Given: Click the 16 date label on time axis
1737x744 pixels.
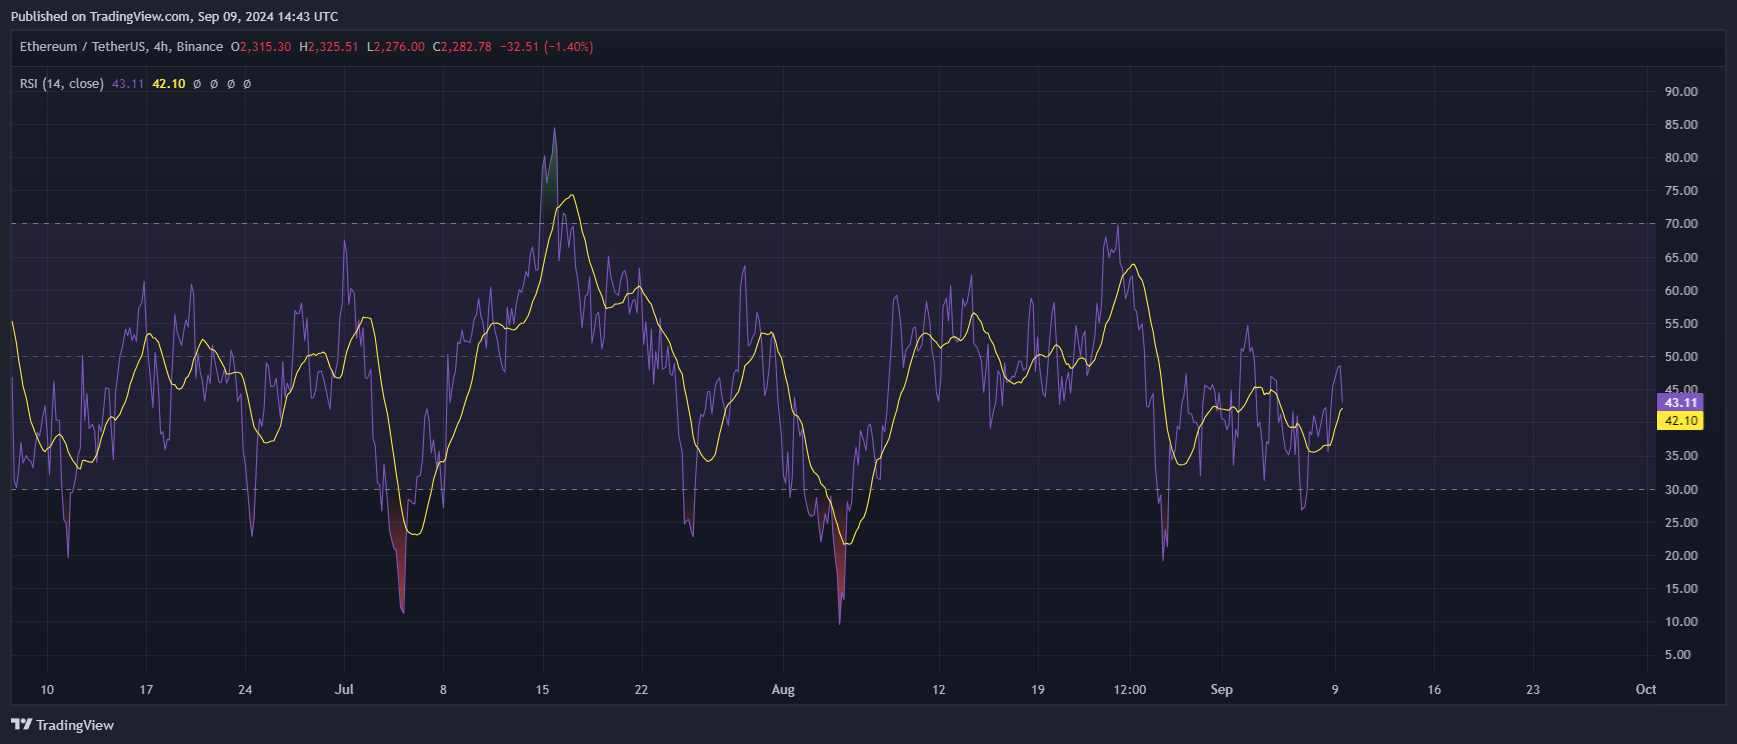Looking at the screenshot, I should (x=1434, y=690).
